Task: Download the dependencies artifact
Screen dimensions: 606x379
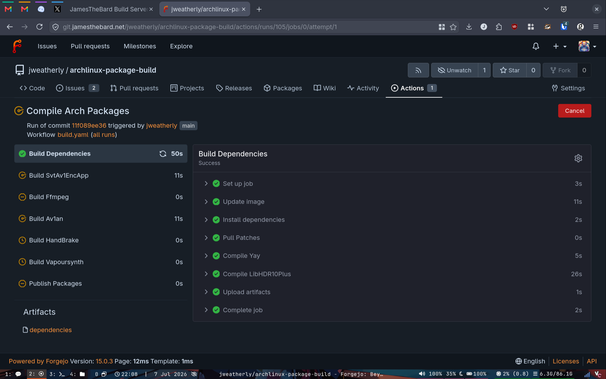Action: pyautogui.click(x=51, y=330)
